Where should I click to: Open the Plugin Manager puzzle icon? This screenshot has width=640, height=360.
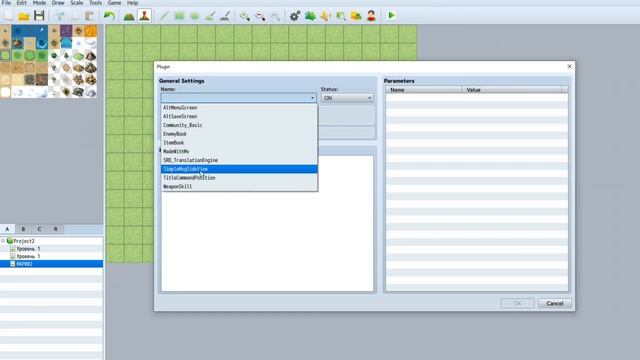pyautogui.click(x=310, y=16)
